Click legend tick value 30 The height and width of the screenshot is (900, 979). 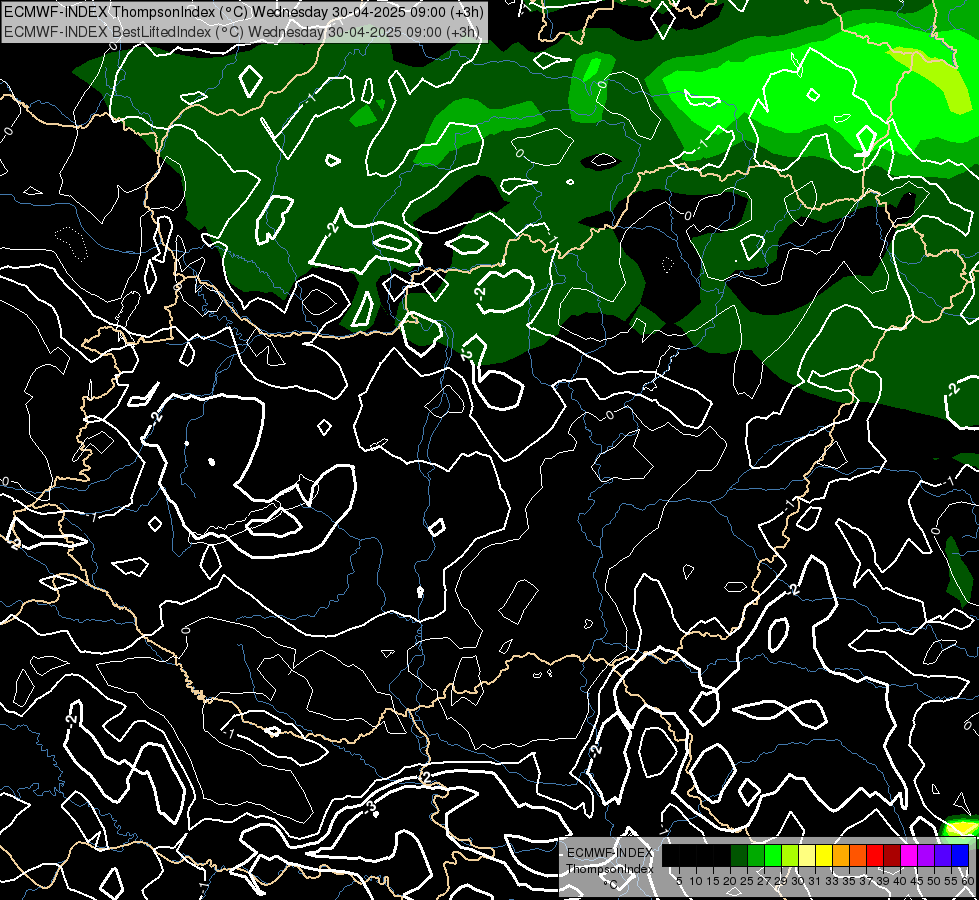click(x=799, y=881)
